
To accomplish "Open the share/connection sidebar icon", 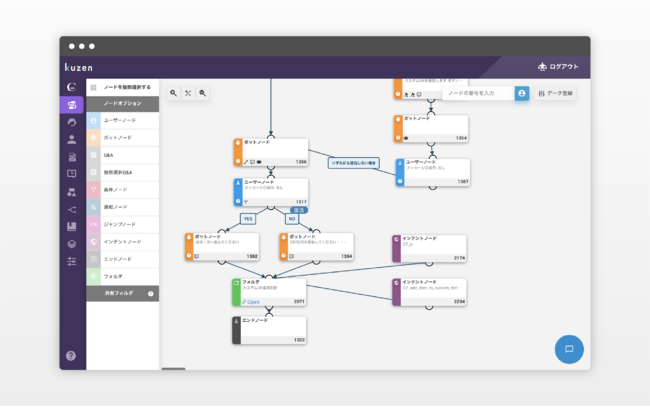I will (x=72, y=209).
